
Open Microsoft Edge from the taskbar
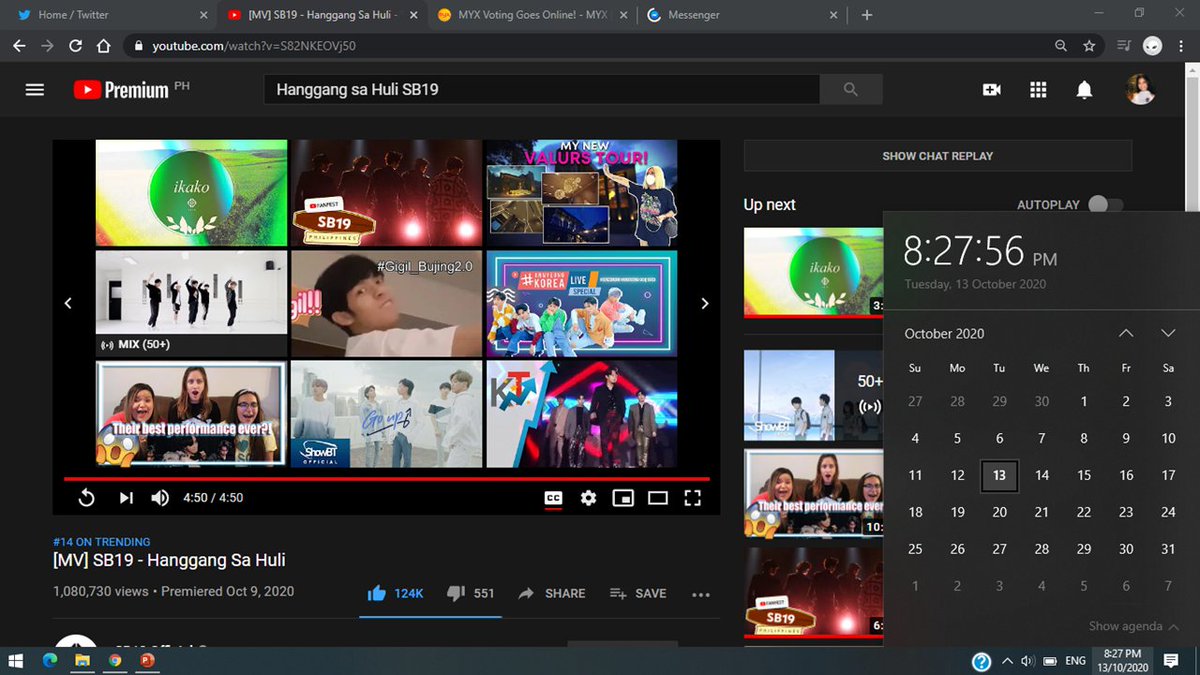click(x=50, y=661)
